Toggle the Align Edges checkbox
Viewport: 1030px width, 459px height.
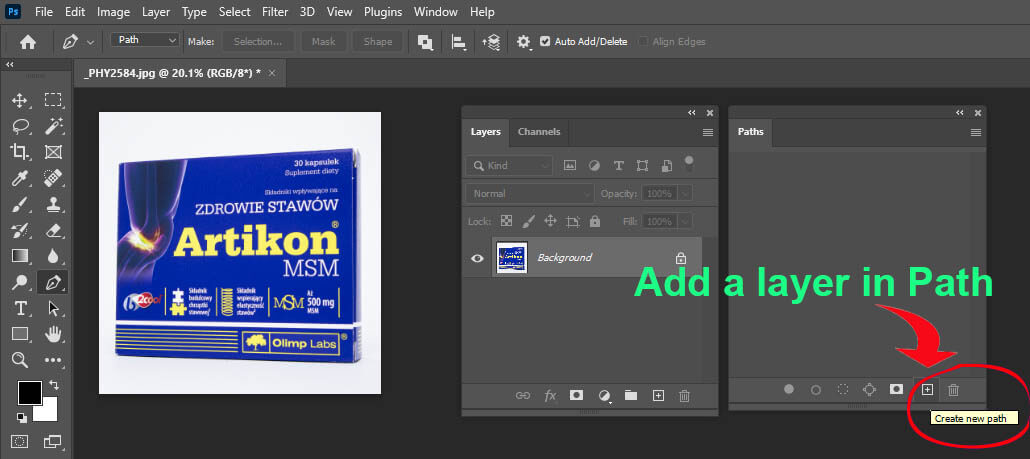pos(643,41)
